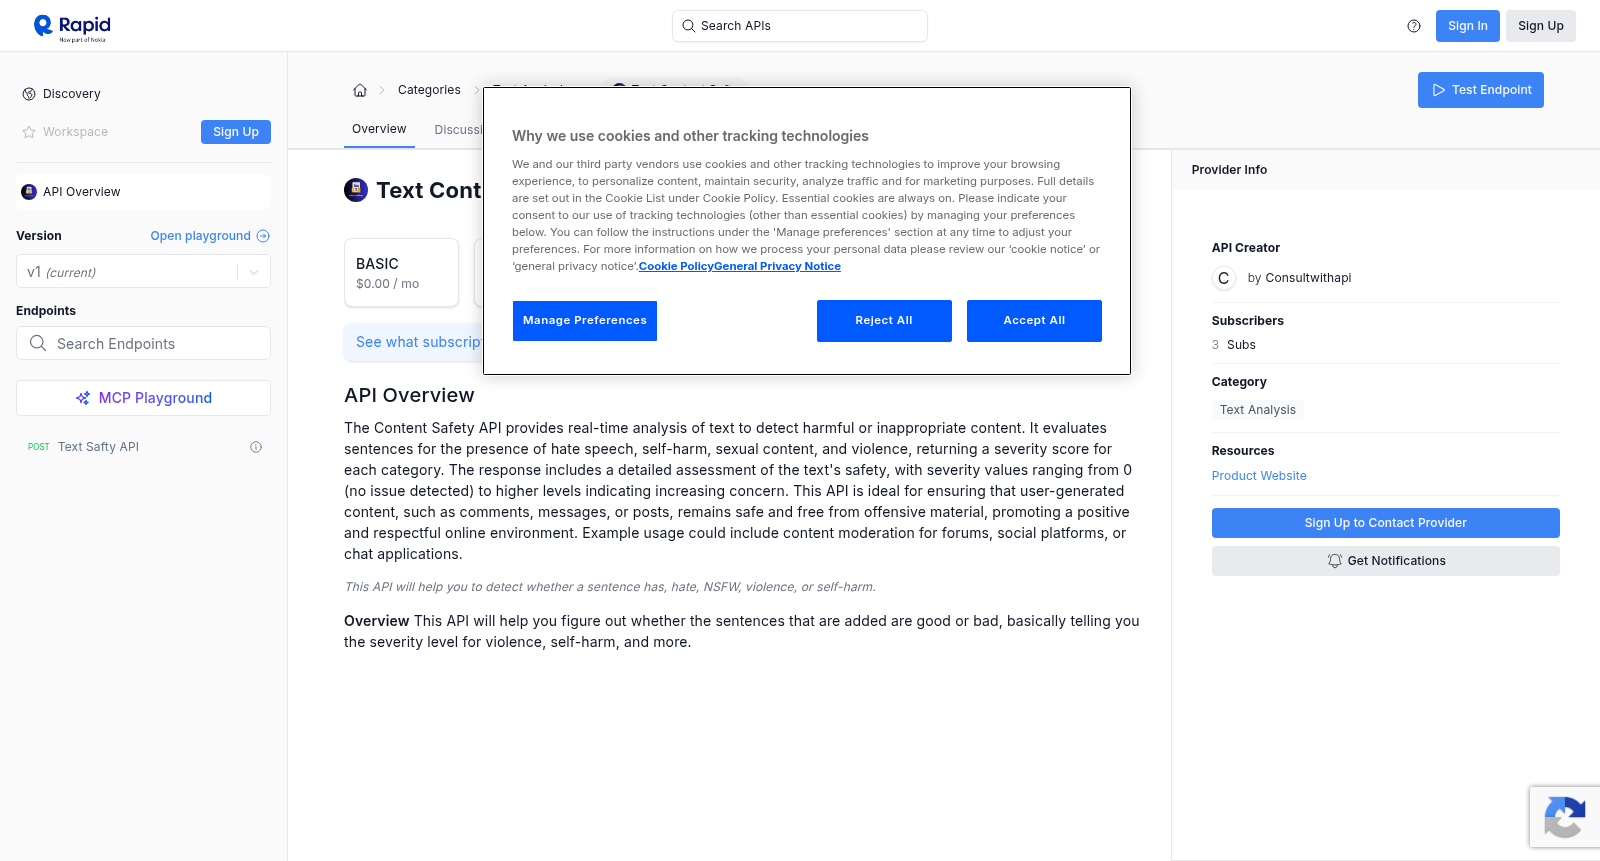Click the Get Notifications bell icon
The width and height of the screenshot is (1600, 861).
(1334, 561)
